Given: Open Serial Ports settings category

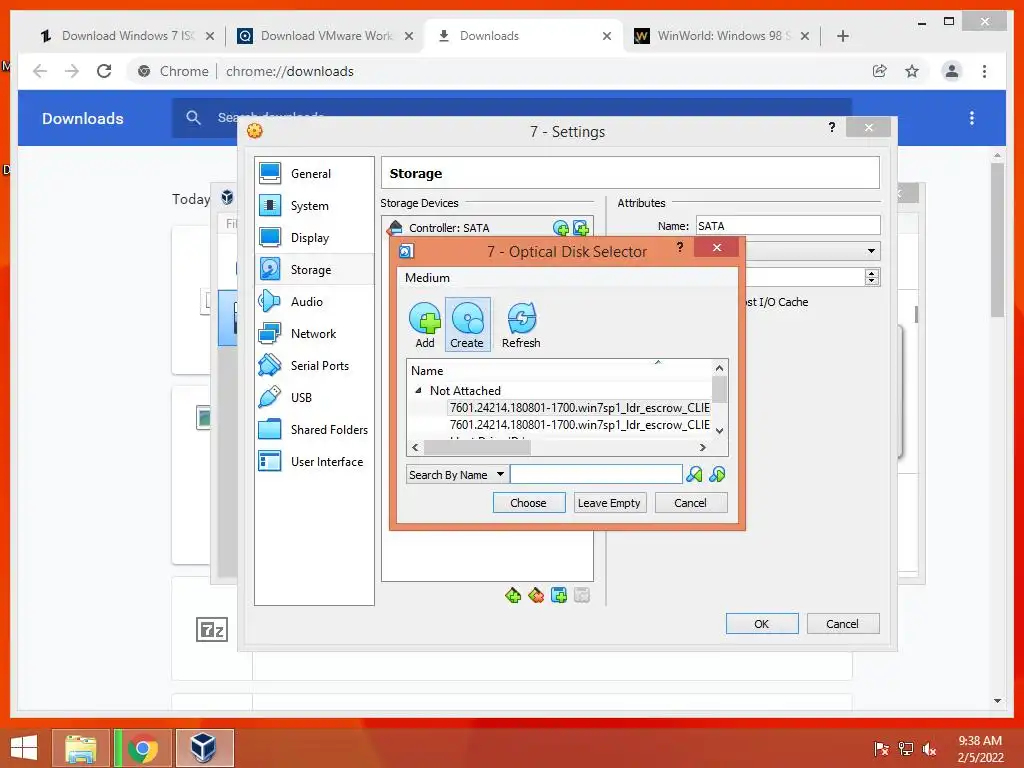Looking at the screenshot, I should tap(314, 366).
